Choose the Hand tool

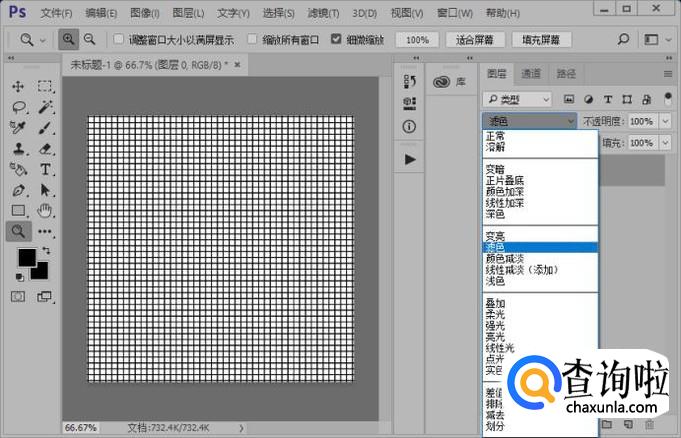coord(46,210)
